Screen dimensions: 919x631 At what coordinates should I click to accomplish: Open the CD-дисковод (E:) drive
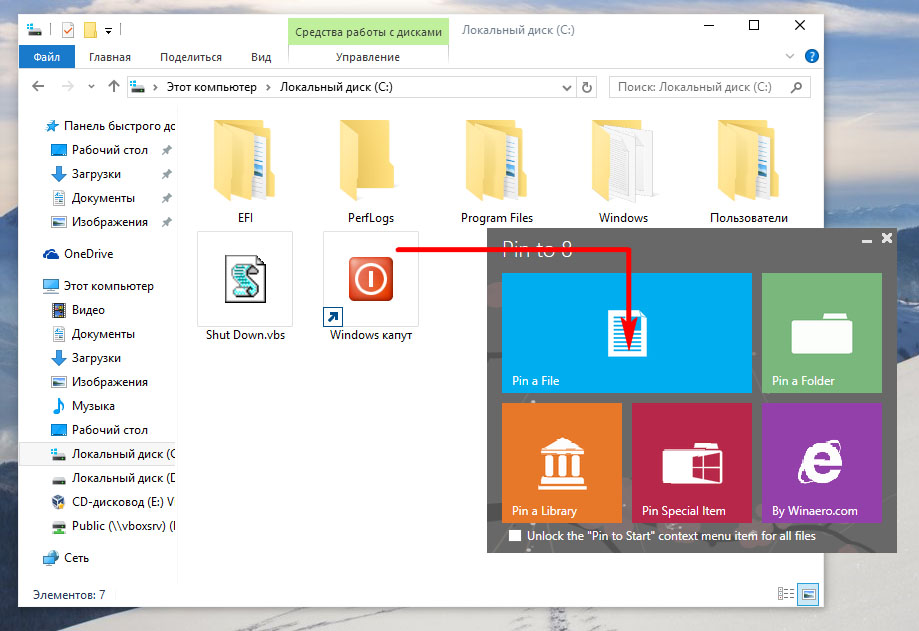tap(113, 502)
